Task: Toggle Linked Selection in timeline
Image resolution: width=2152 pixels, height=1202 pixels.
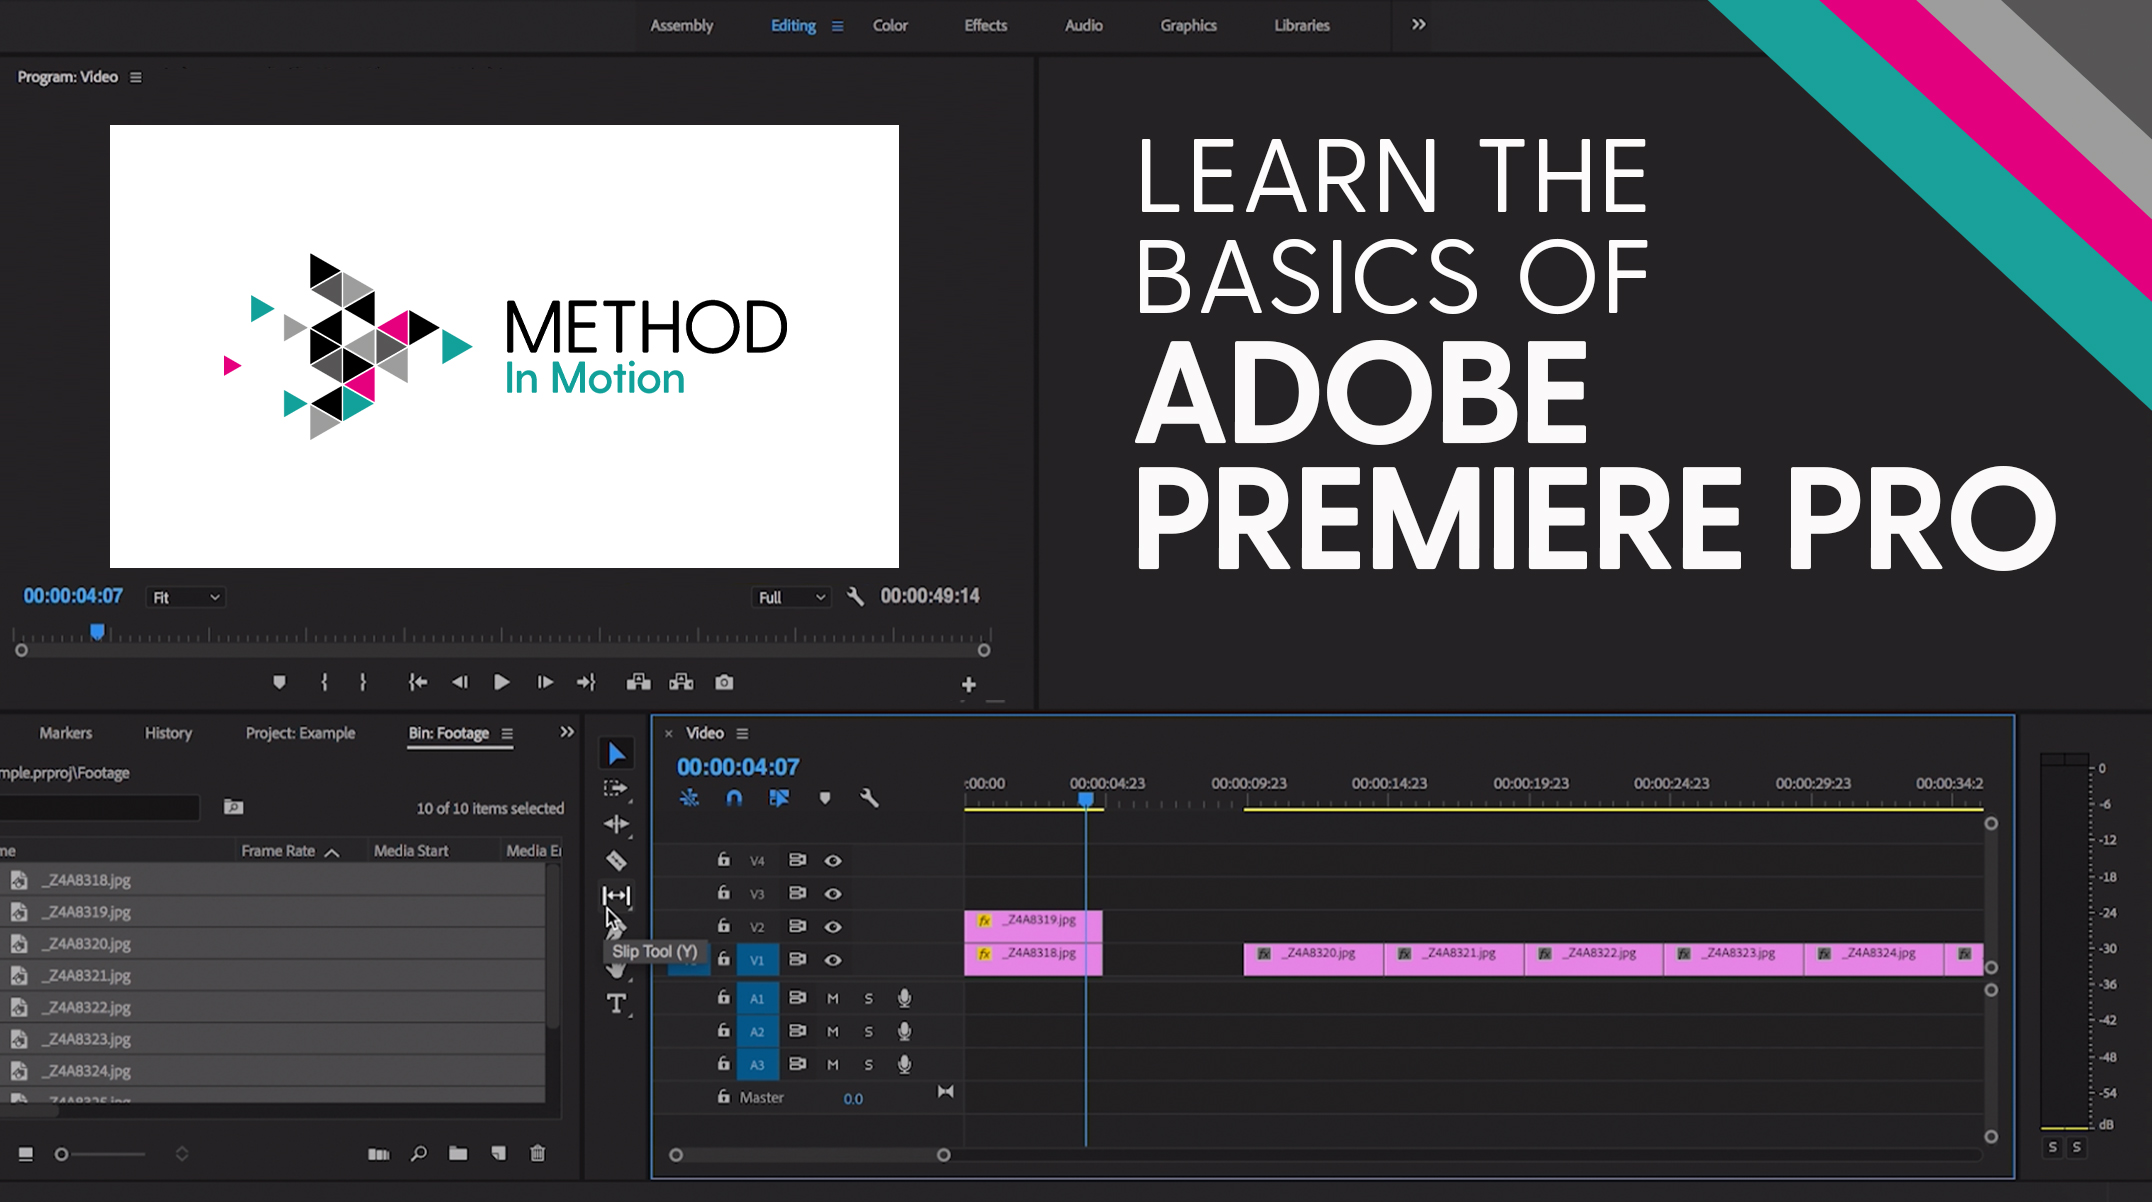Action: pos(779,798)
